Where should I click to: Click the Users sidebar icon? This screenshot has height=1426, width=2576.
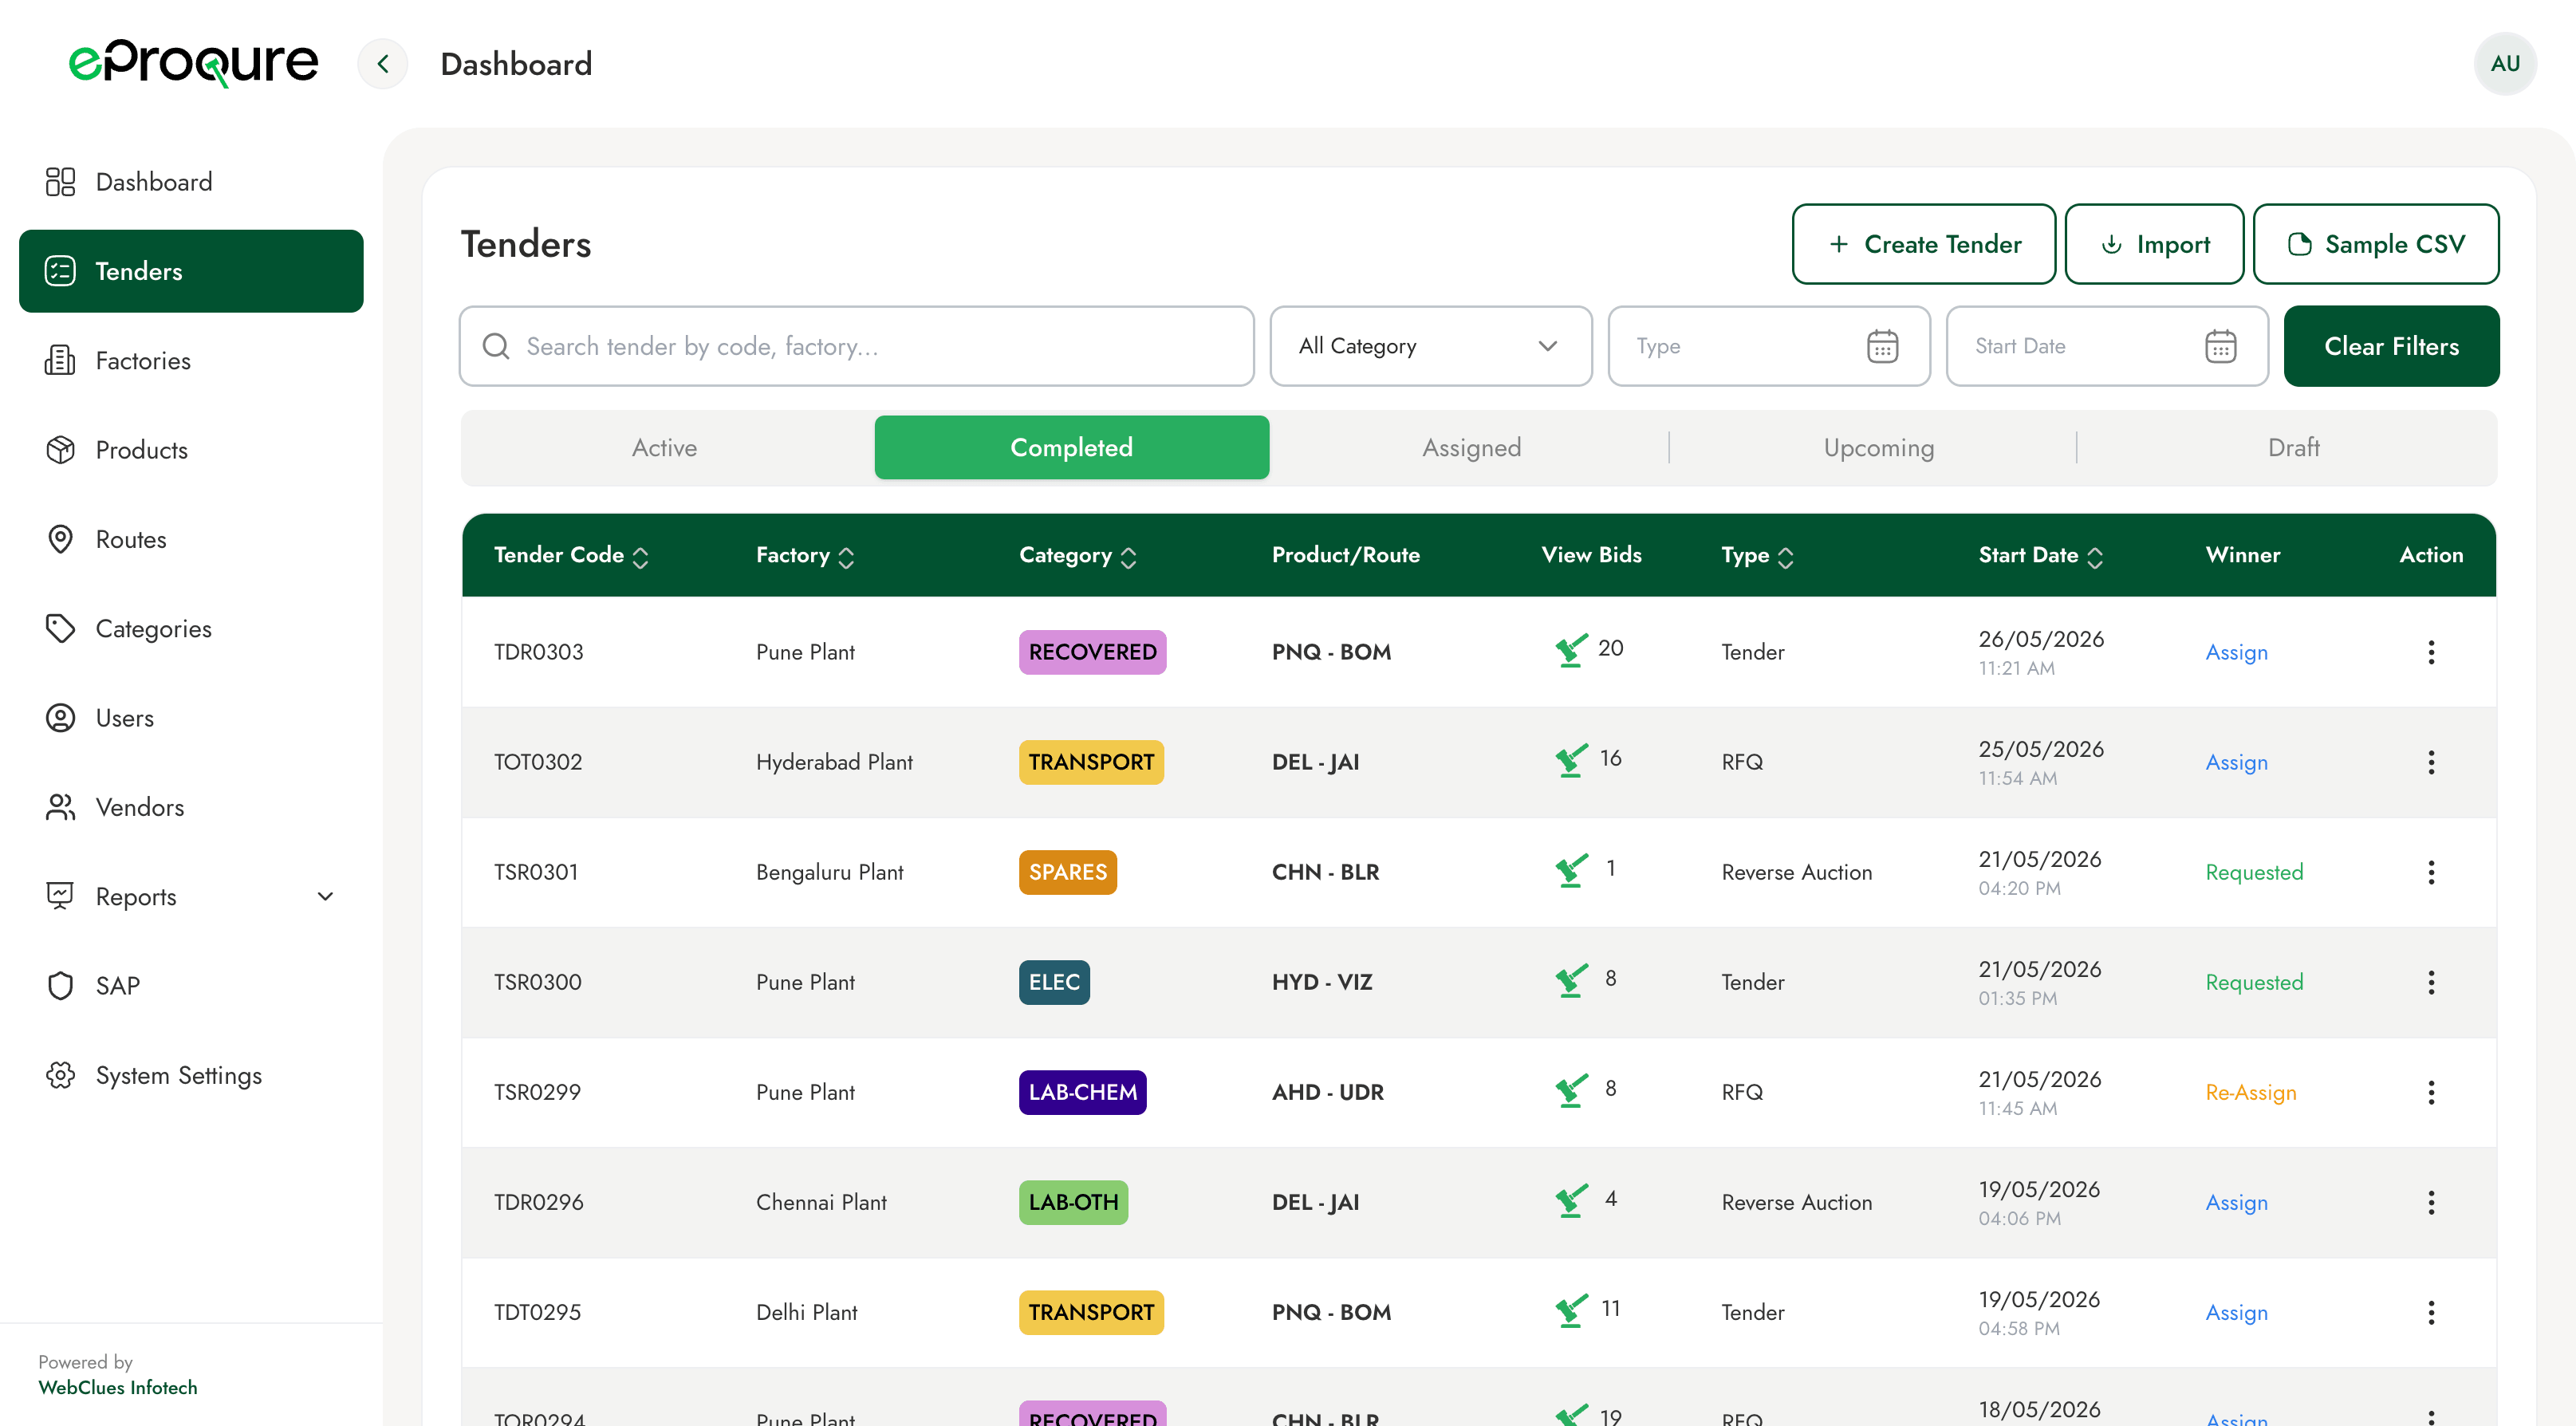(x=60, y=718)
